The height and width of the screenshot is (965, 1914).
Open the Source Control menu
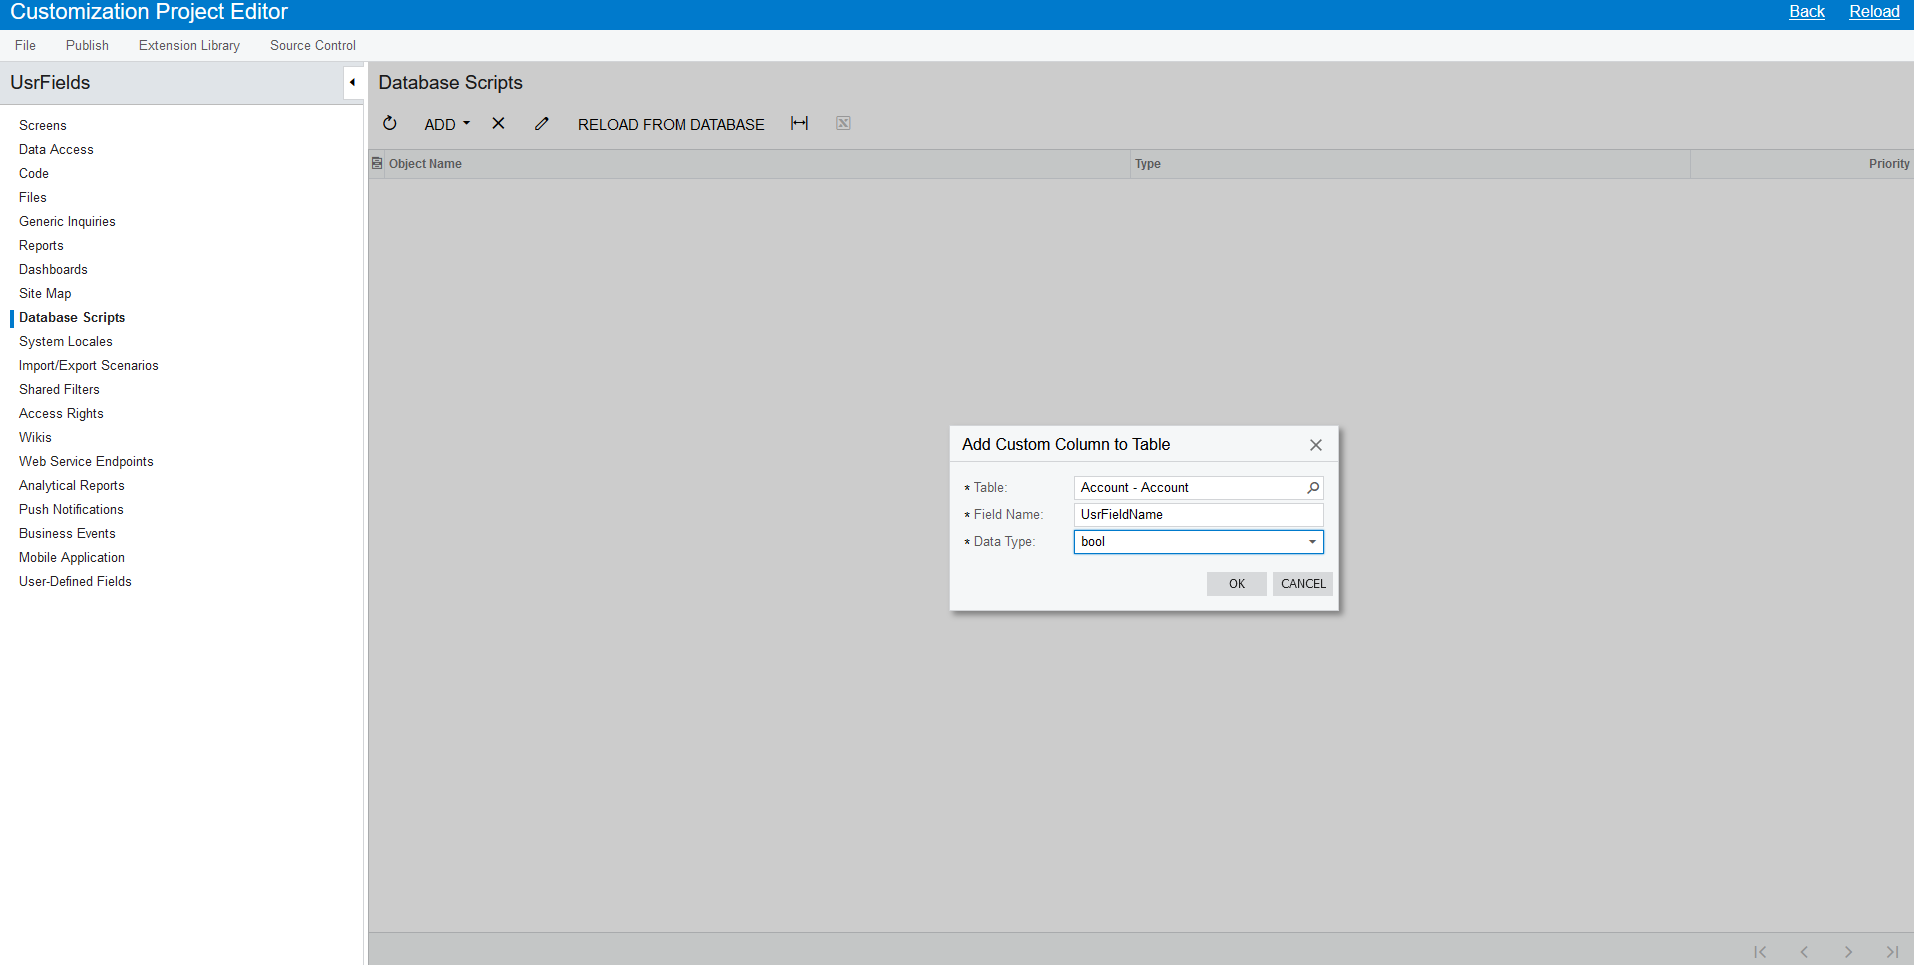312,45
